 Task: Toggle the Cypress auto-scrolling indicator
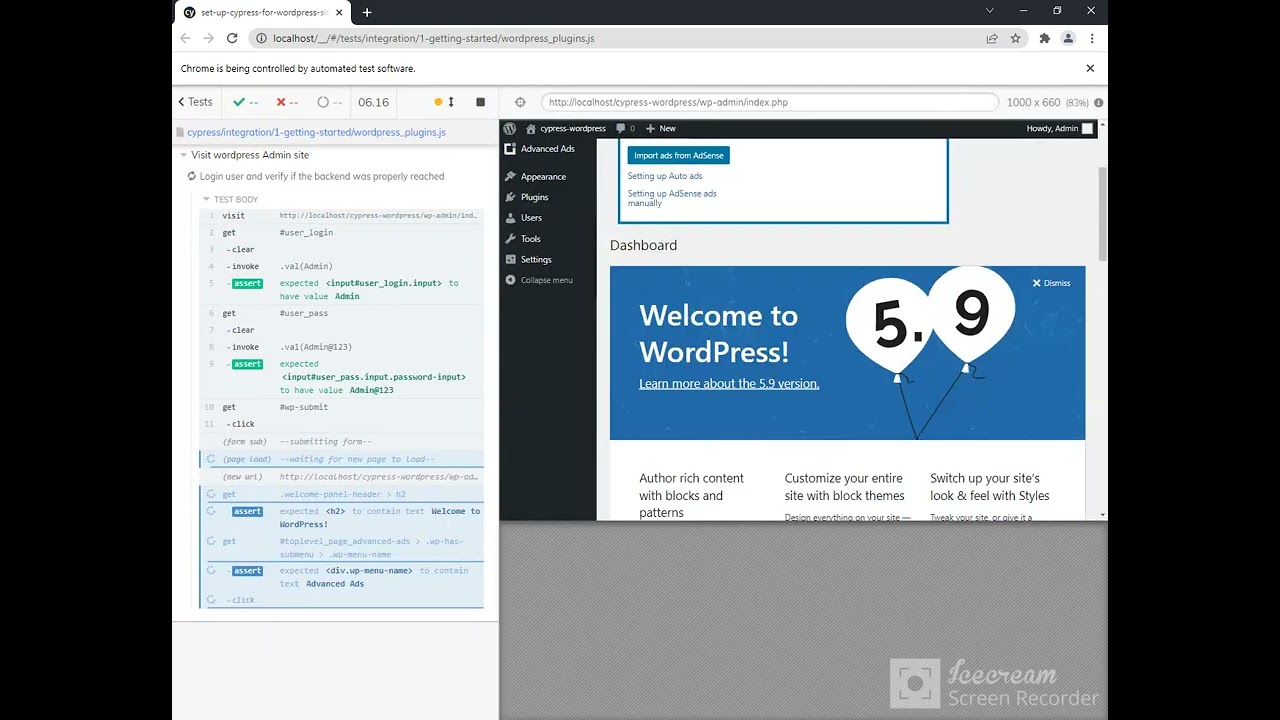click(x=445, y=102)
